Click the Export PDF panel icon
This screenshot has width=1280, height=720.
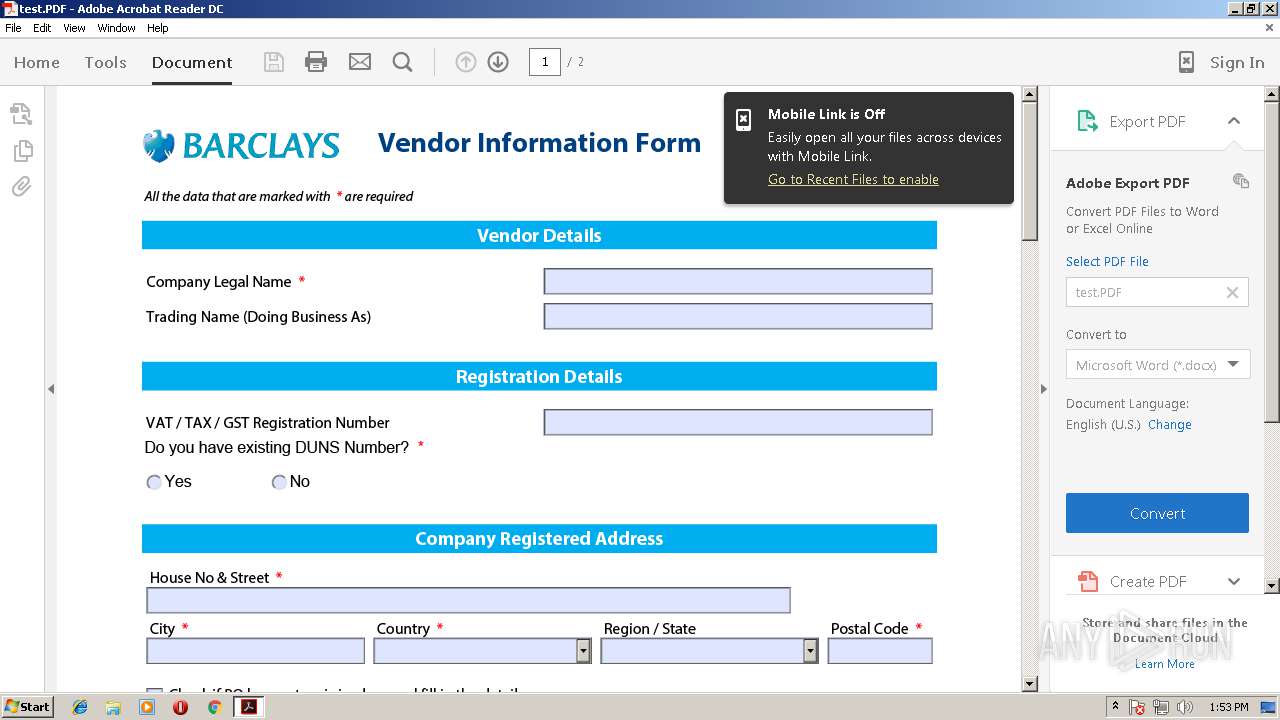[x=1087, y=121]
